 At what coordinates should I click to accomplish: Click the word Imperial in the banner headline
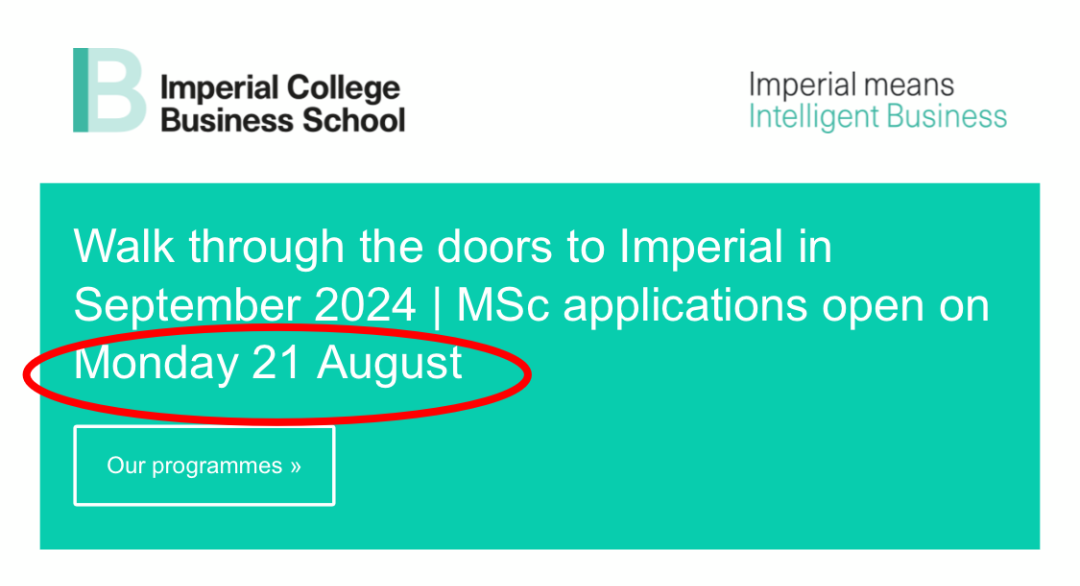pos(701,247)
